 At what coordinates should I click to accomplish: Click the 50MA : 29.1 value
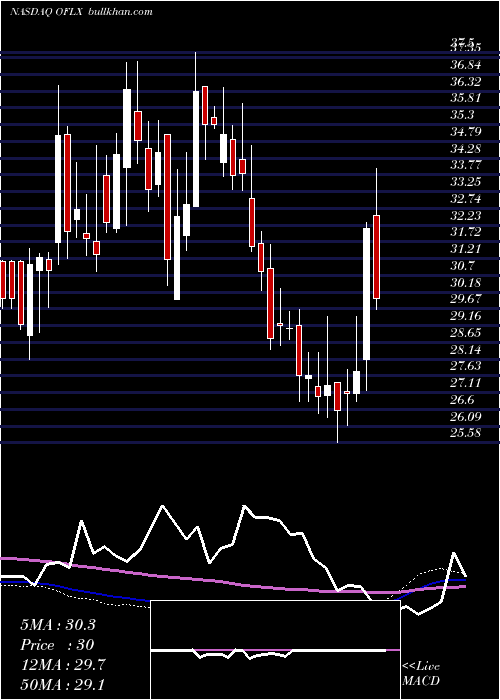coord(63,685)
